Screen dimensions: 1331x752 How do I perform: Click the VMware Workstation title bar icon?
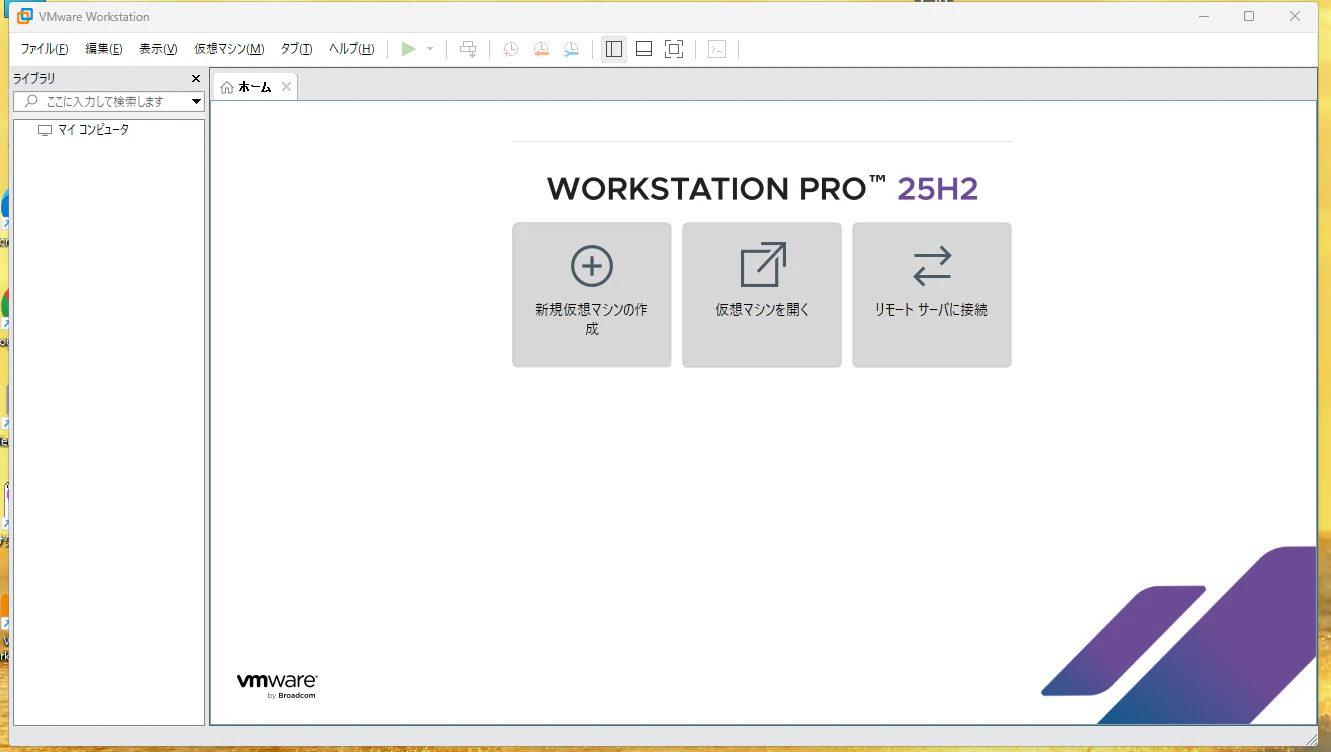click(x=25, y=16)
